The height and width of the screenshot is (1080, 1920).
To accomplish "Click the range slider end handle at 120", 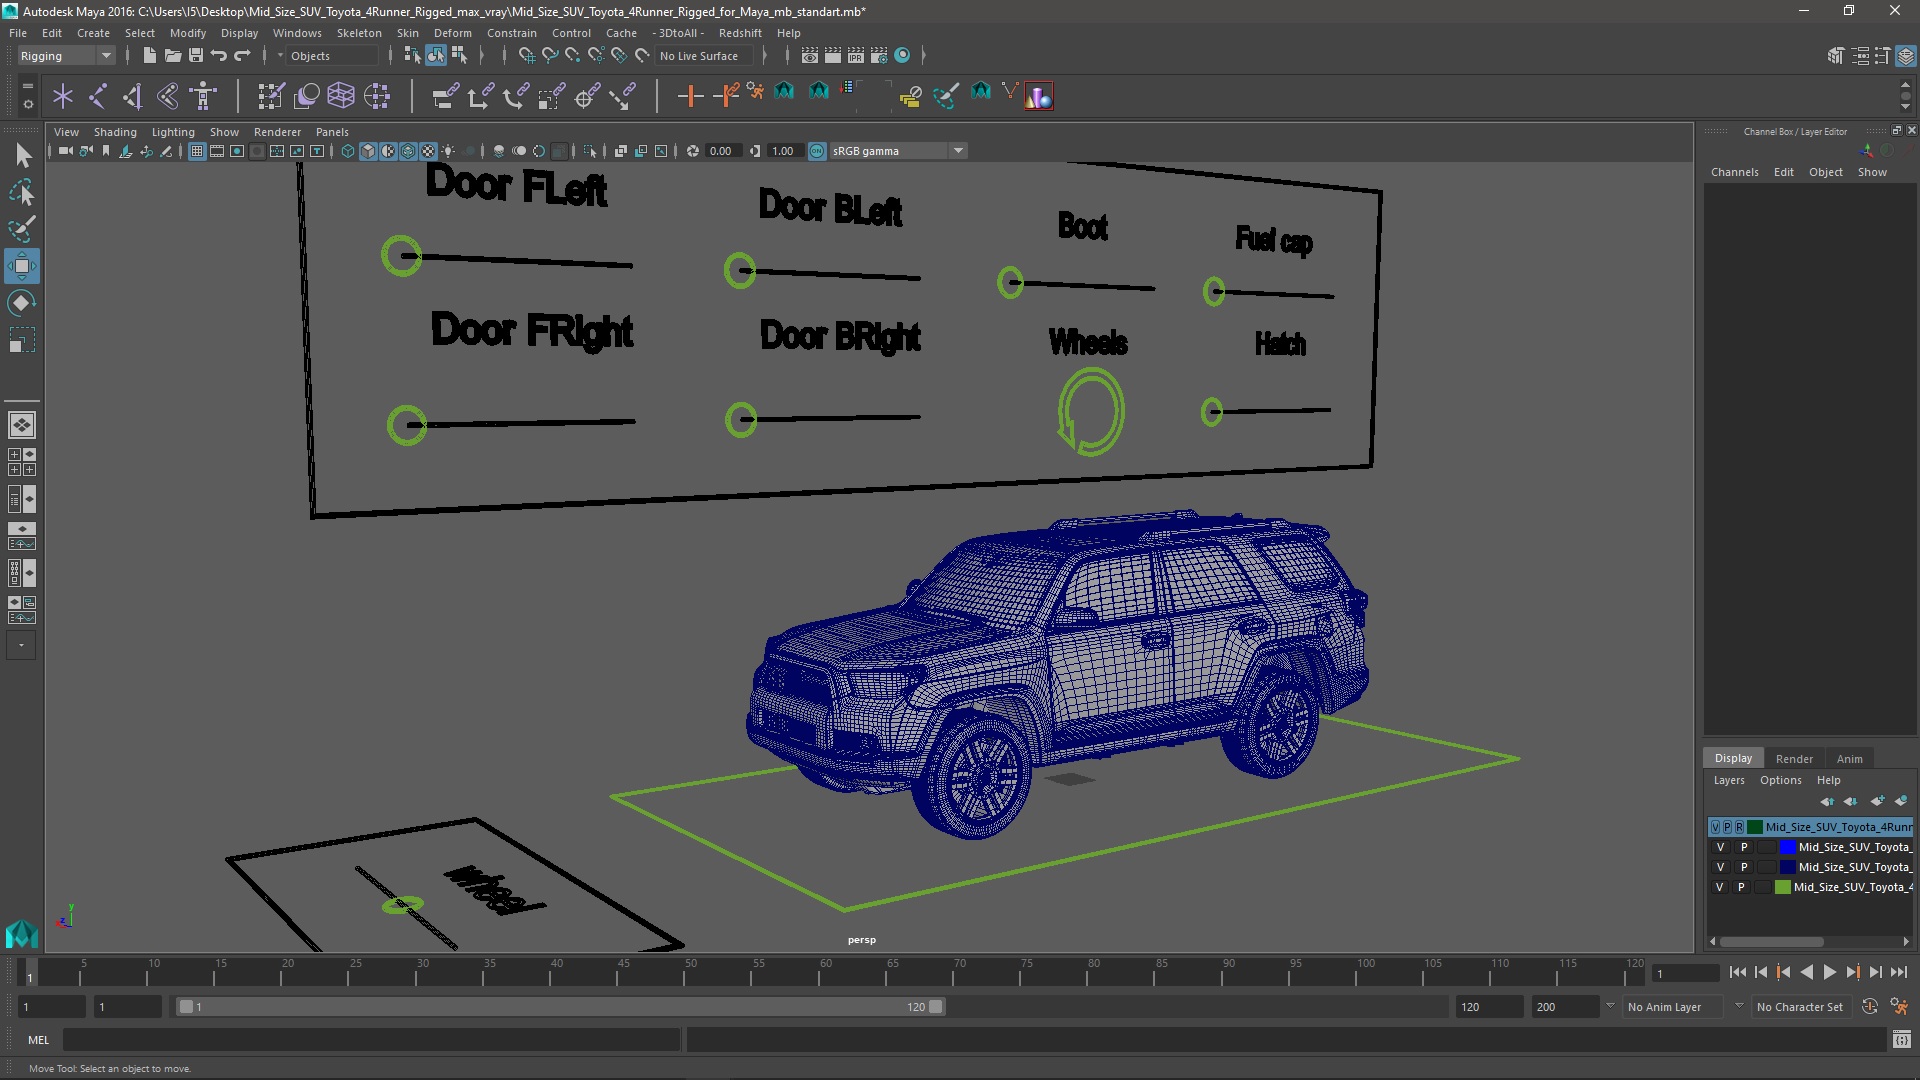I will pos(936,1007).
